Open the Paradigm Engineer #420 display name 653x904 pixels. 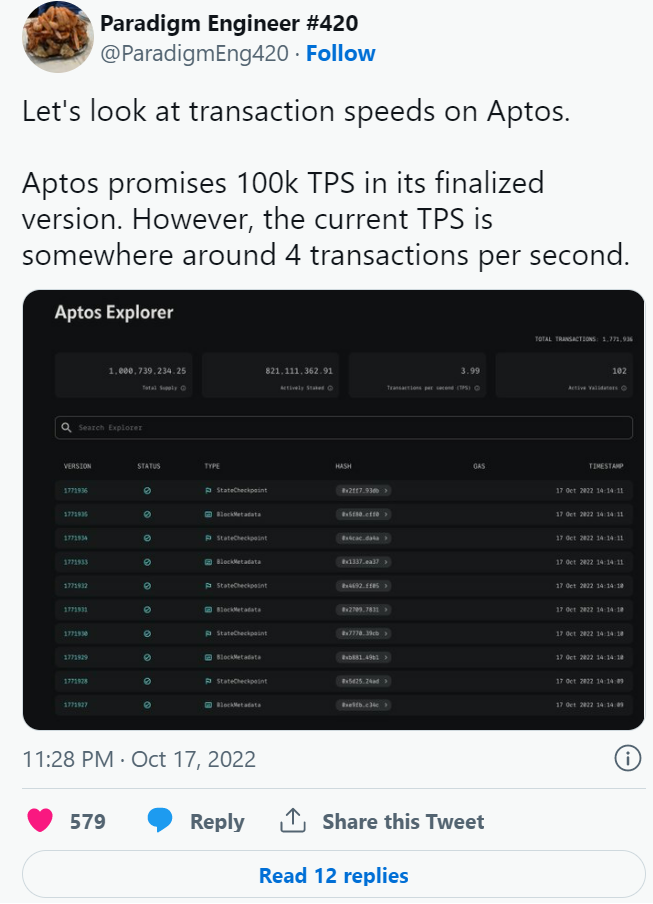[x=229, y=23]
